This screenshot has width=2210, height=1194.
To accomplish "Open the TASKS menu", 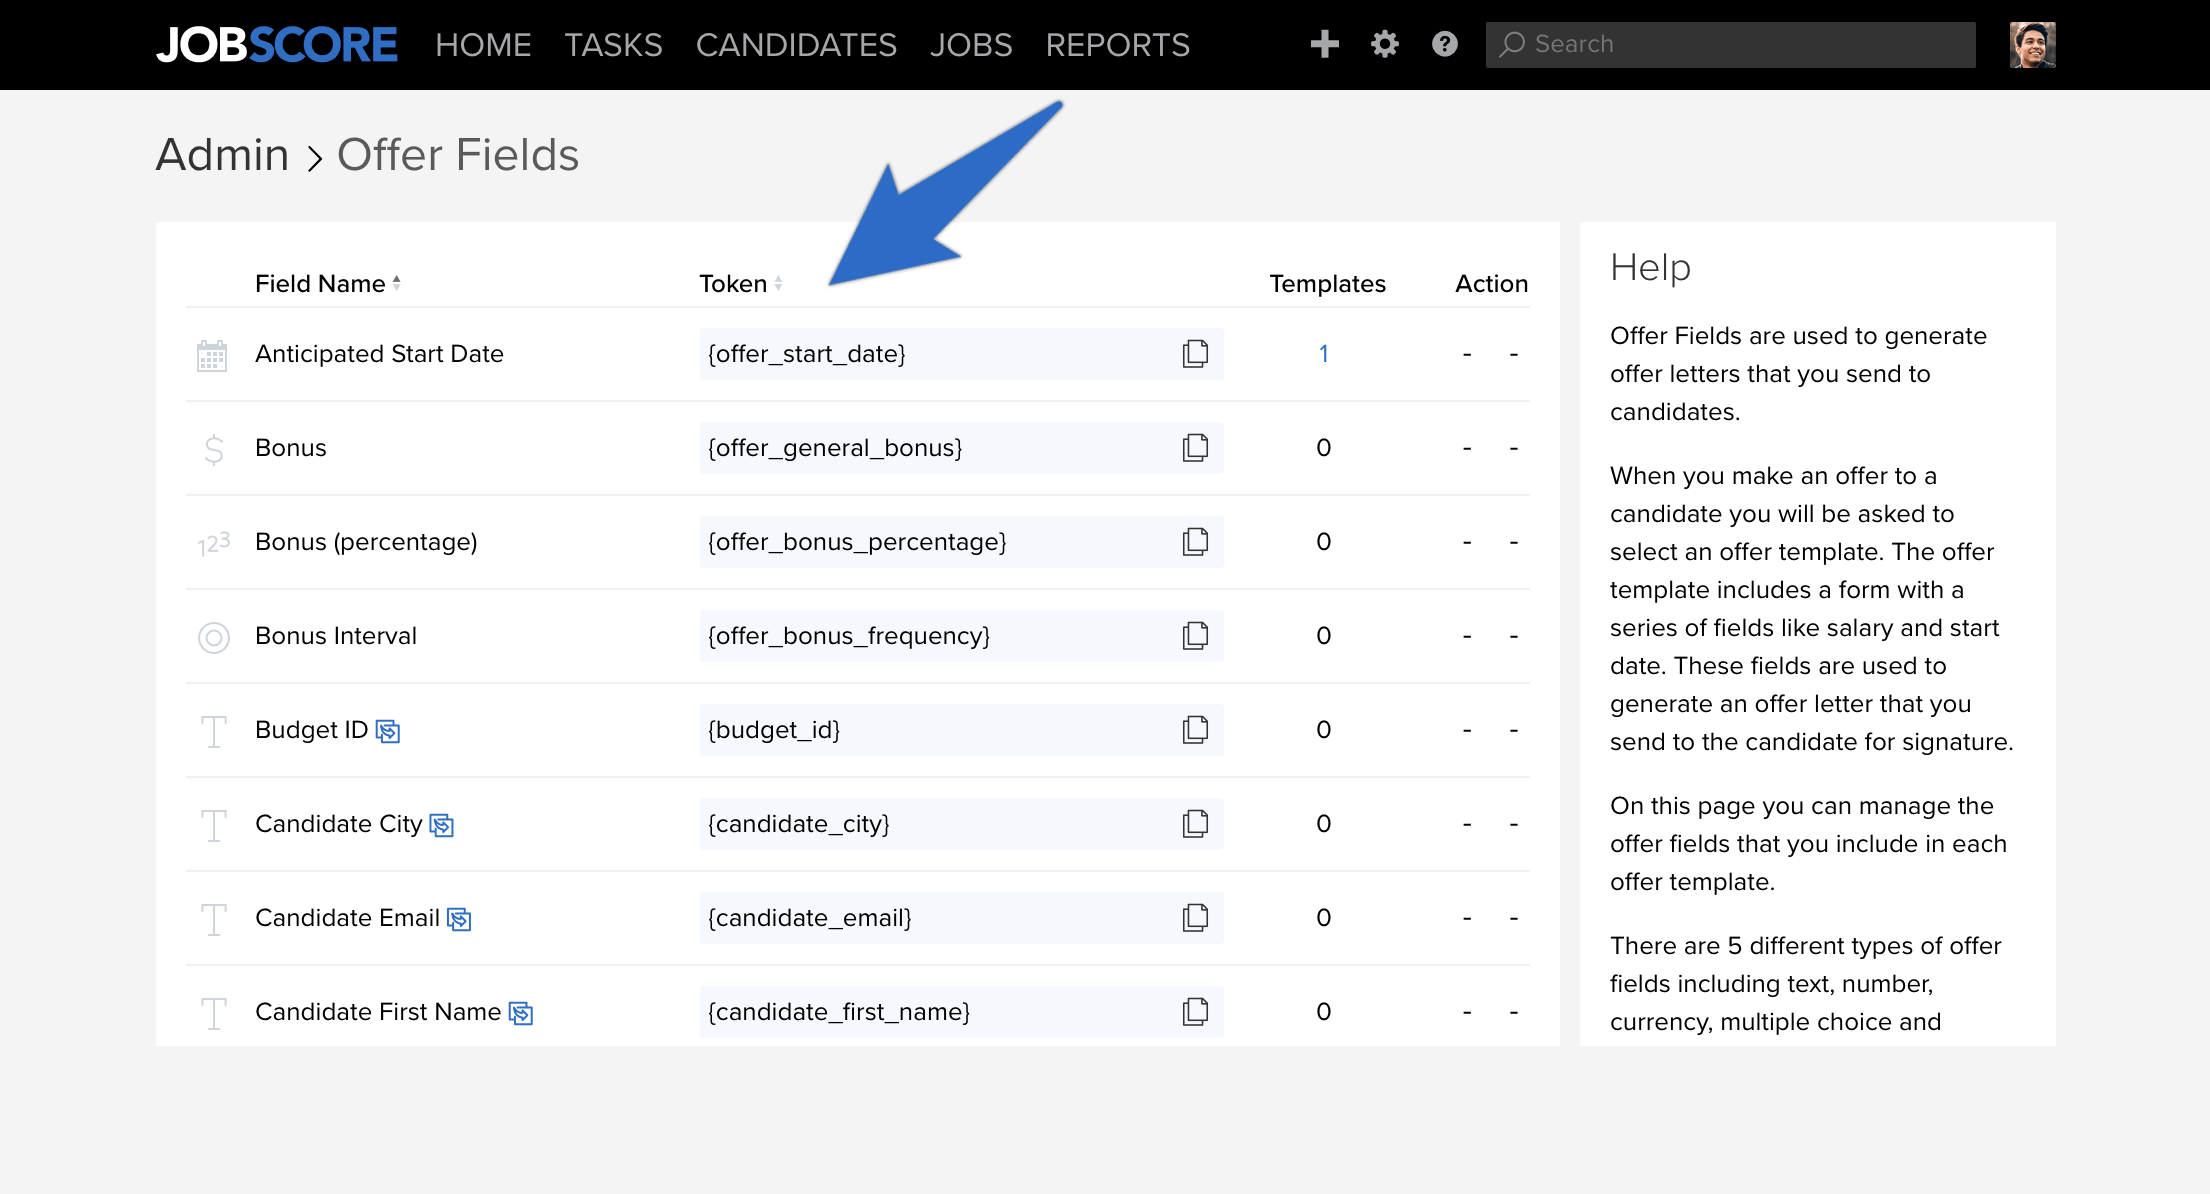I will 613,45.
